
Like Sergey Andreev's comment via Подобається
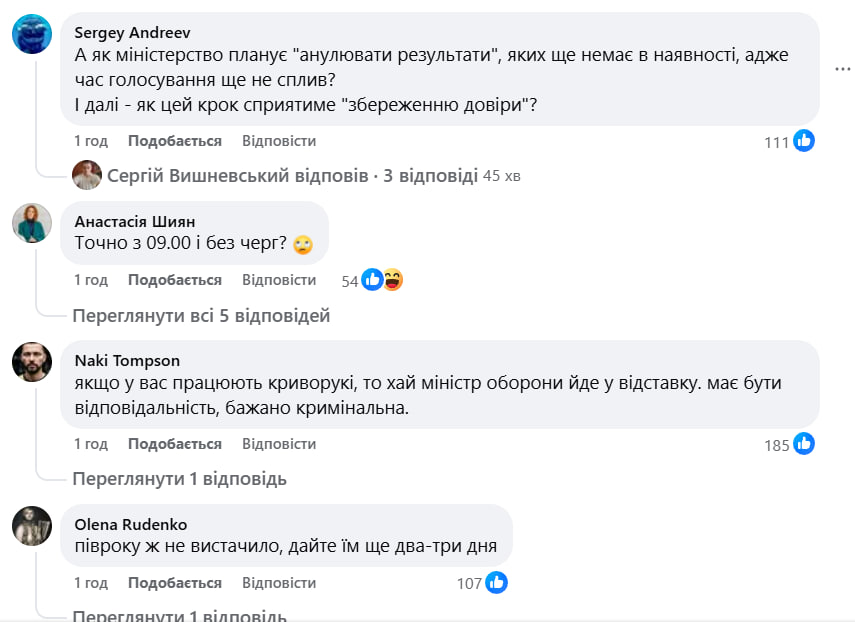[x=175, y=141]
